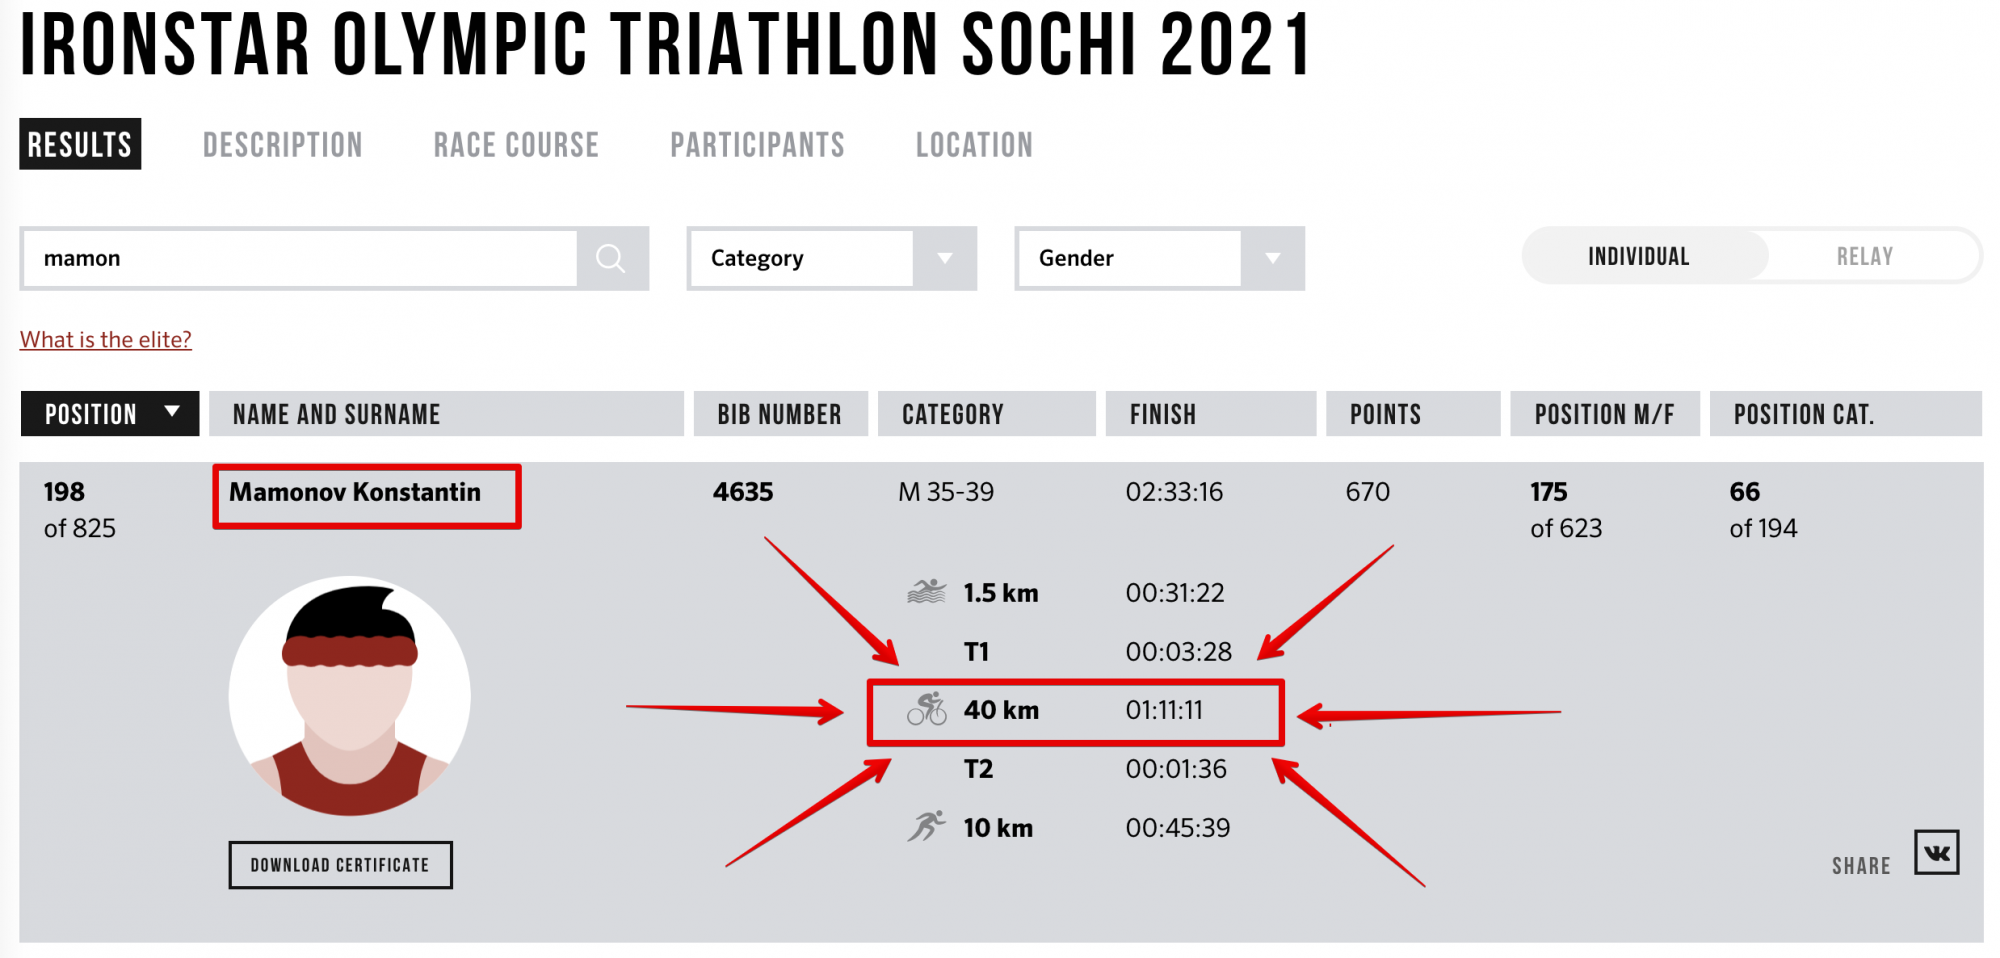Click the bike 40 km icon
Viewport: 2000px width, 958px height.
(x=926, y=710)
